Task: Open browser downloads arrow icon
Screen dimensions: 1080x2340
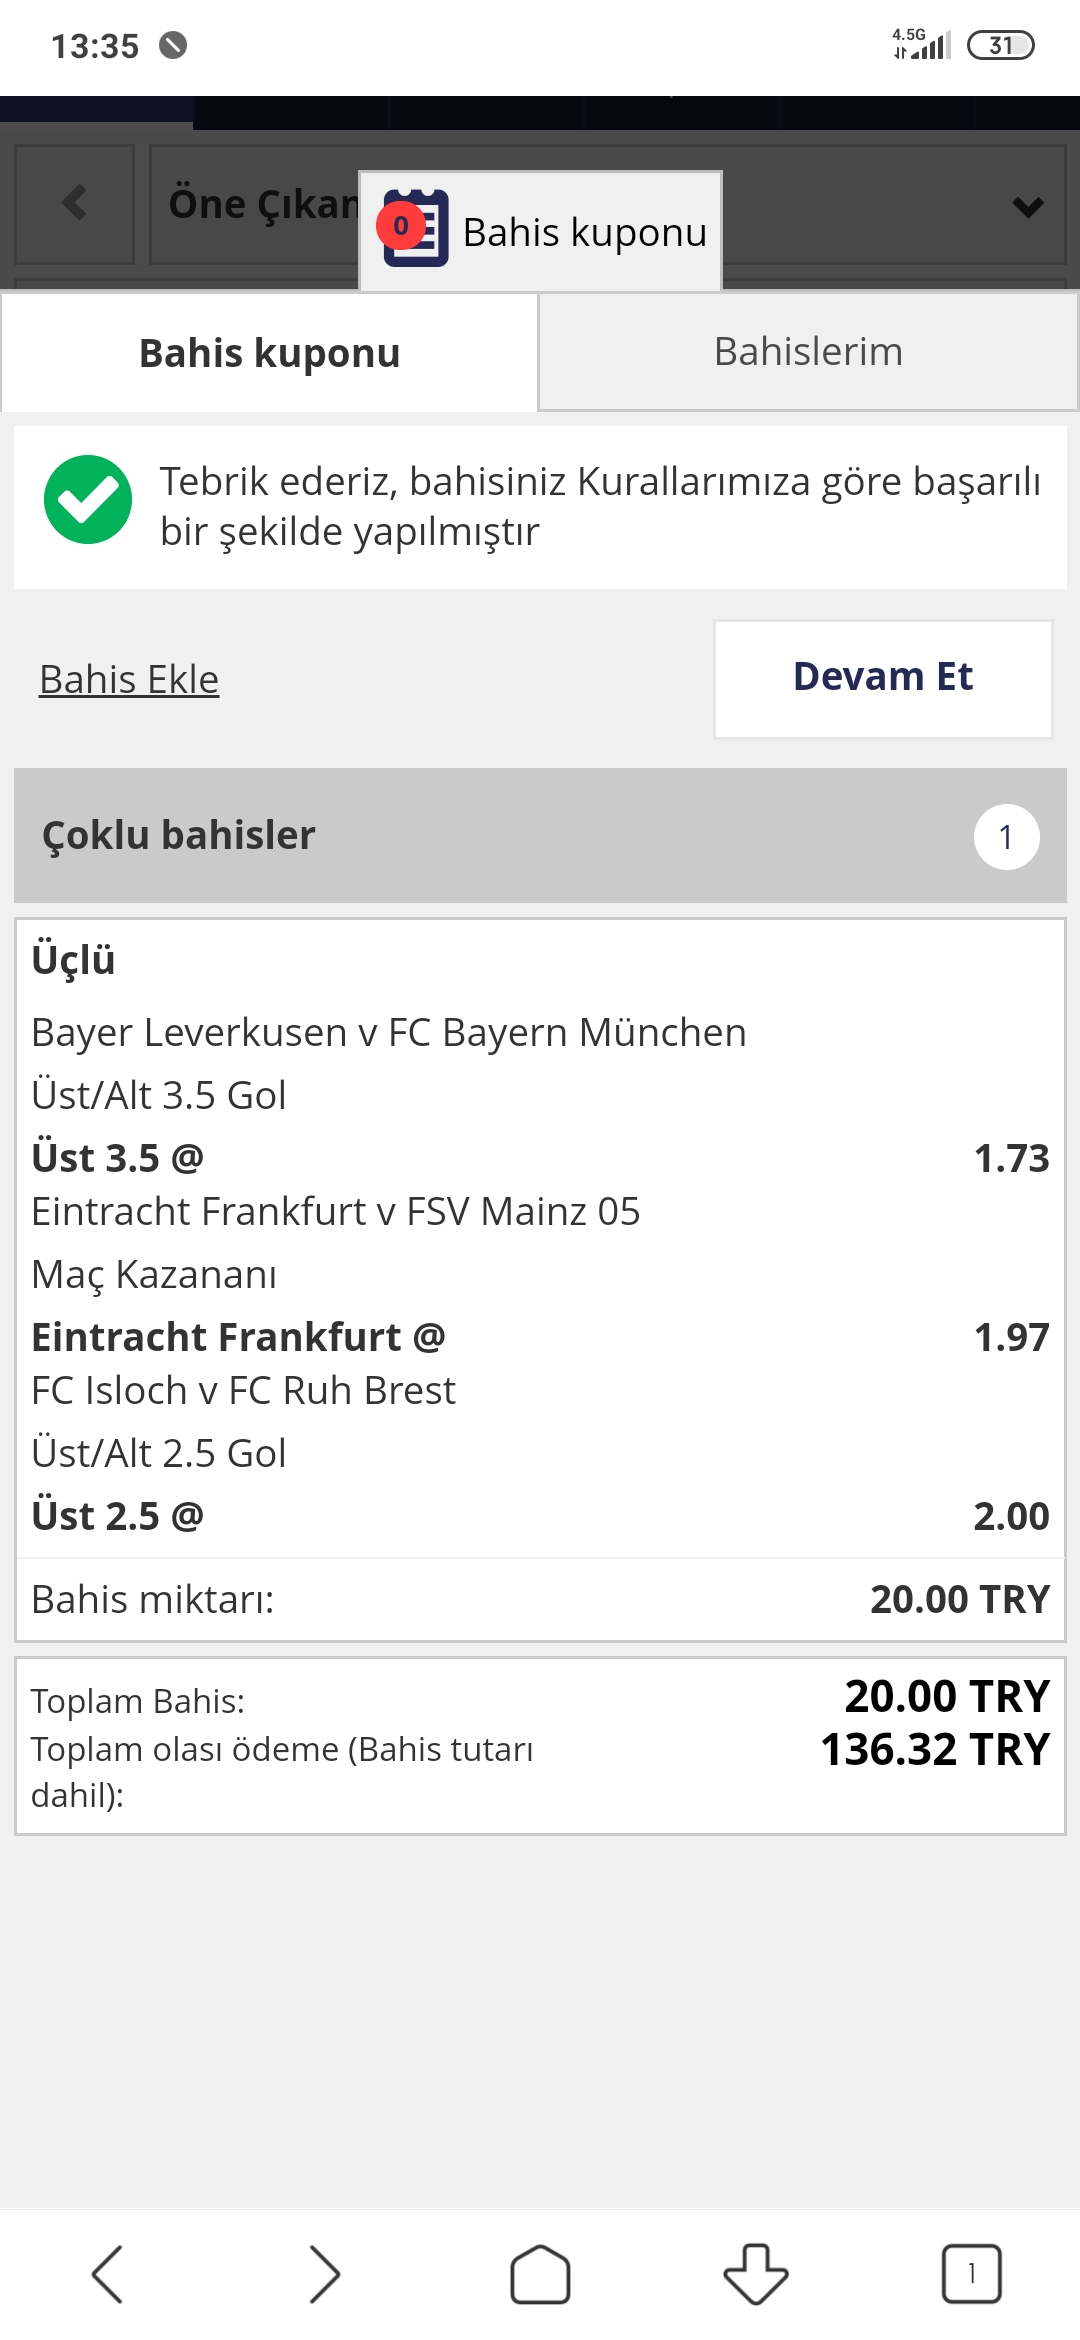Action: click(x=756, y=2274)
